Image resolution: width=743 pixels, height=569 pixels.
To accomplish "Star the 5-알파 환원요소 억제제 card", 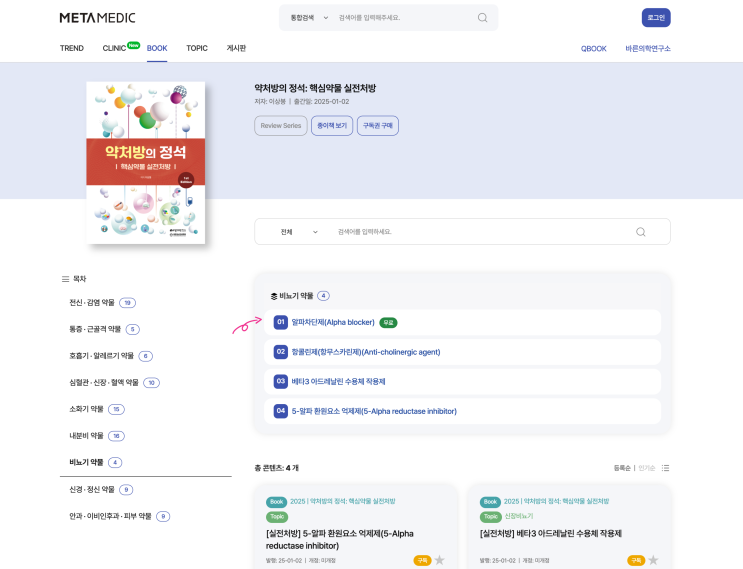I will (440, 560).
